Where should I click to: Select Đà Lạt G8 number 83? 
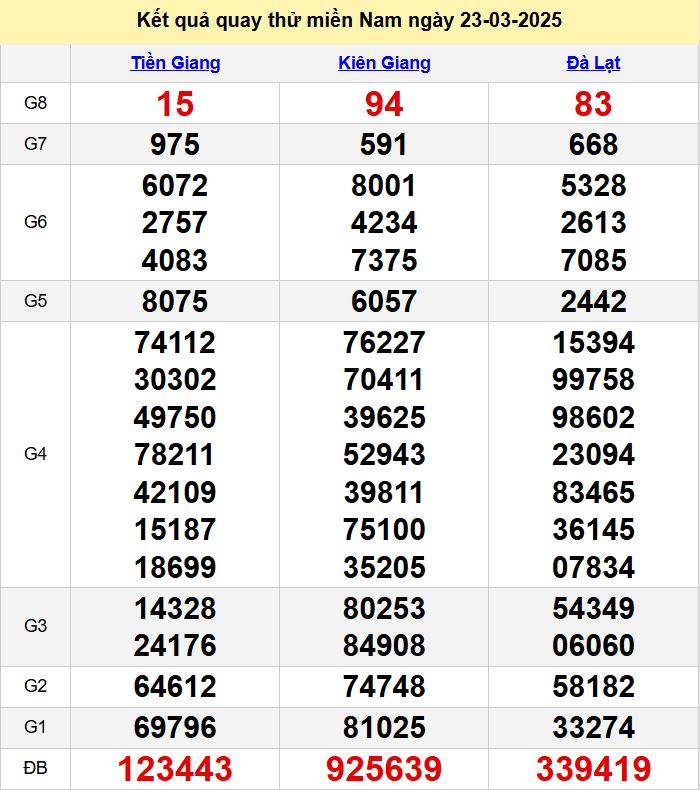593,104
